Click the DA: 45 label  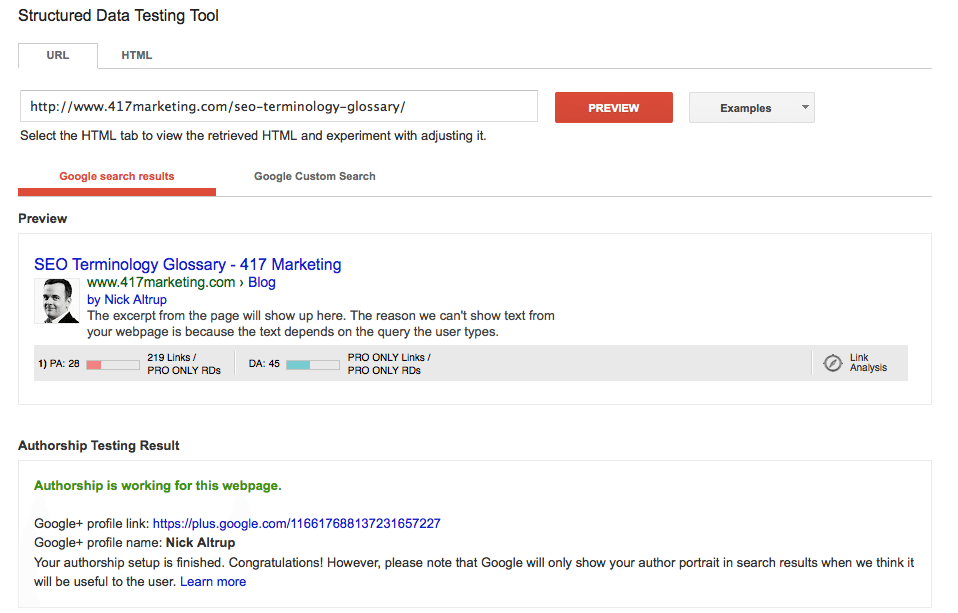click(x=264, y=364)
